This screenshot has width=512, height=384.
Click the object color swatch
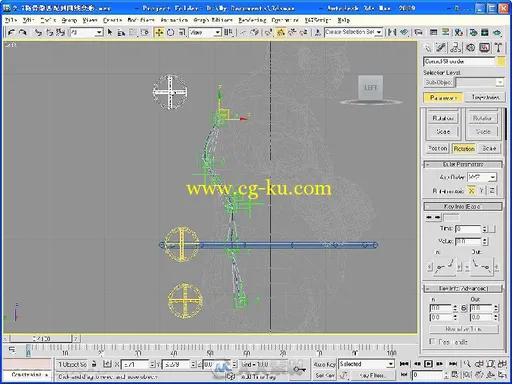(x=501, y=62)
